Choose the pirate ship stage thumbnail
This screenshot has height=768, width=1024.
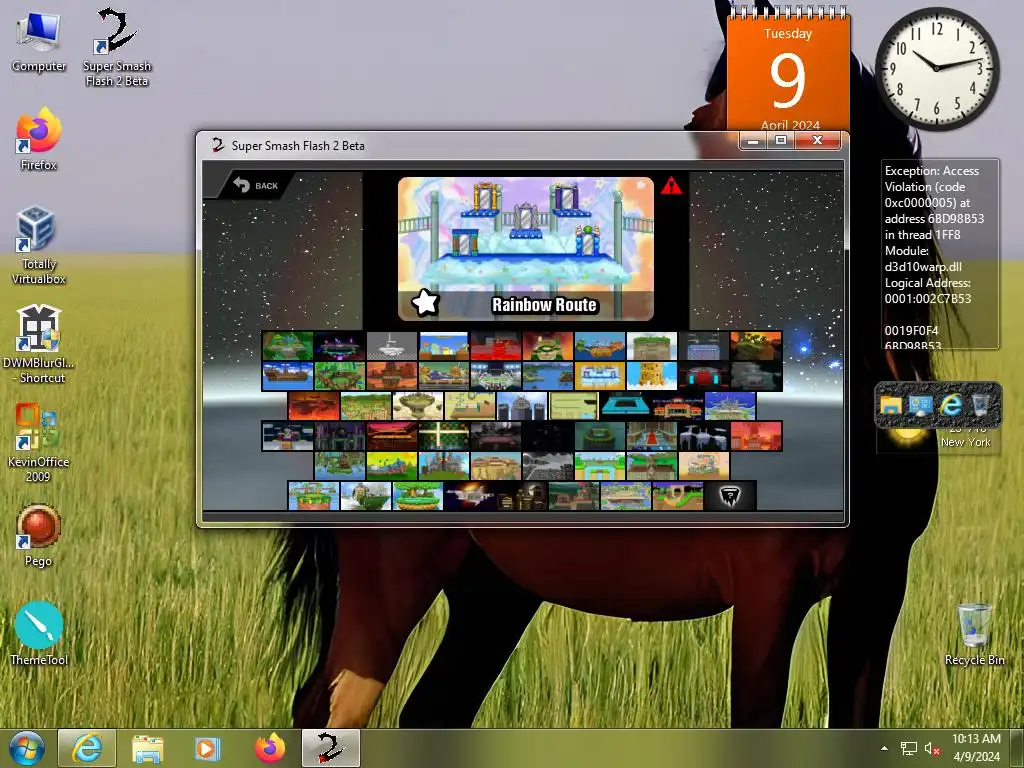pos(287,376)
